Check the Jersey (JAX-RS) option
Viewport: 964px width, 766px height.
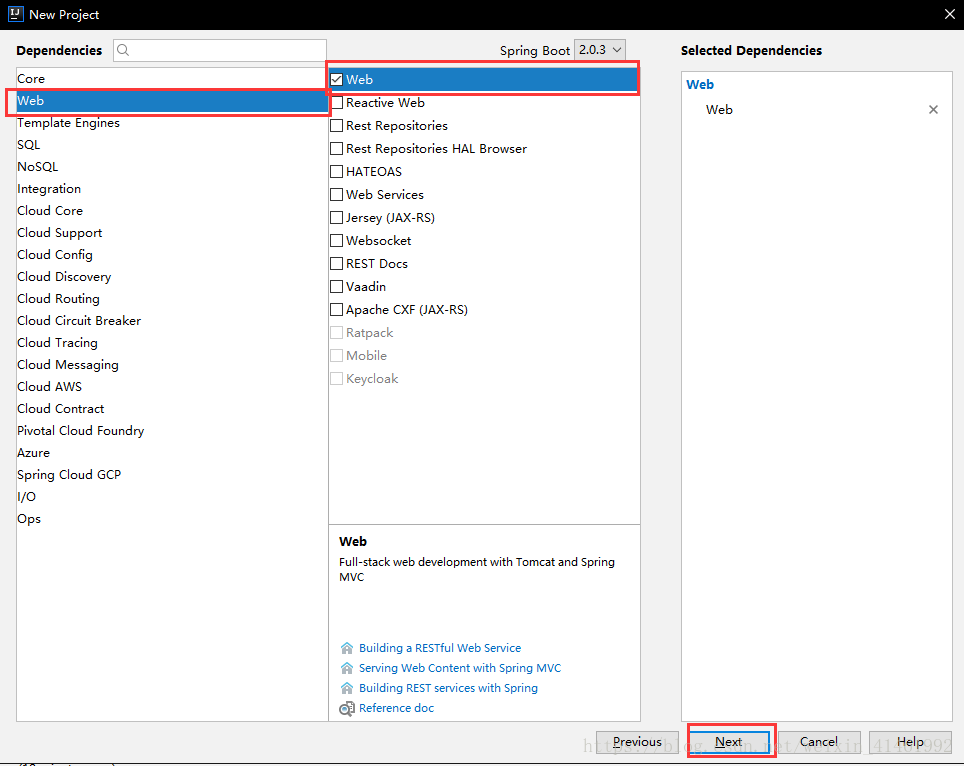[336, 218]
